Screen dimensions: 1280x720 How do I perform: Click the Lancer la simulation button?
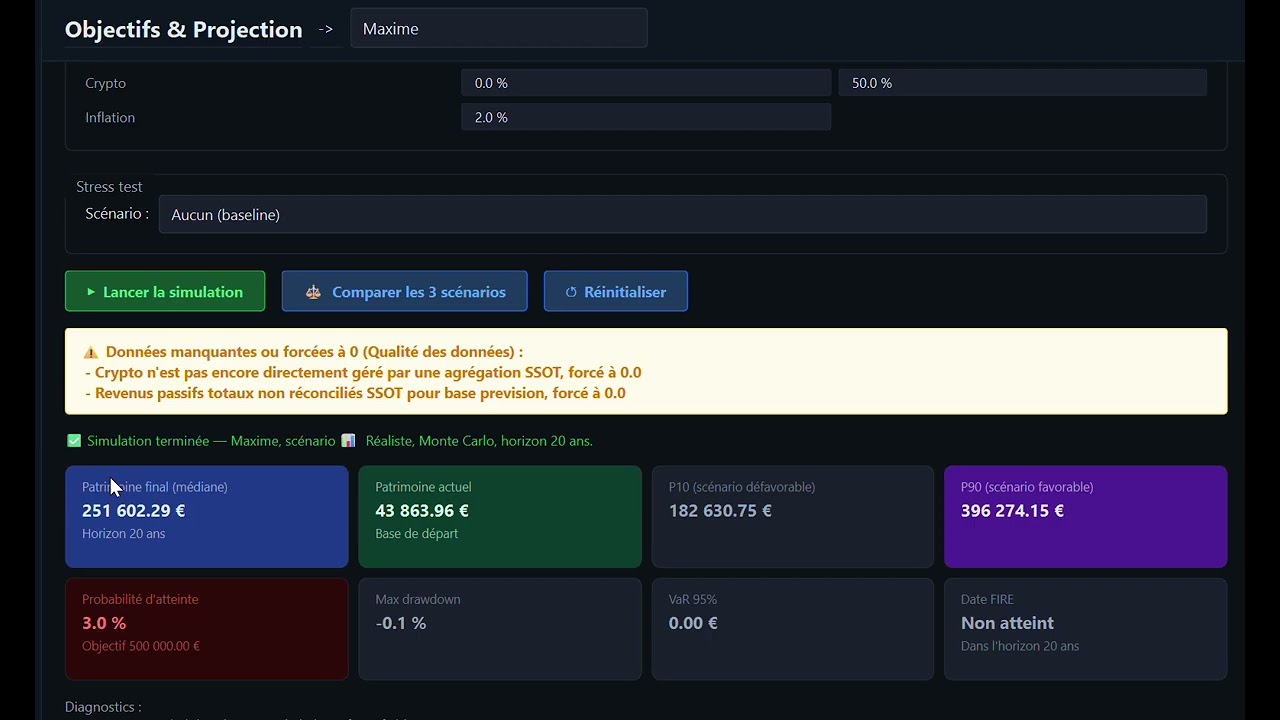coord(165,292)
